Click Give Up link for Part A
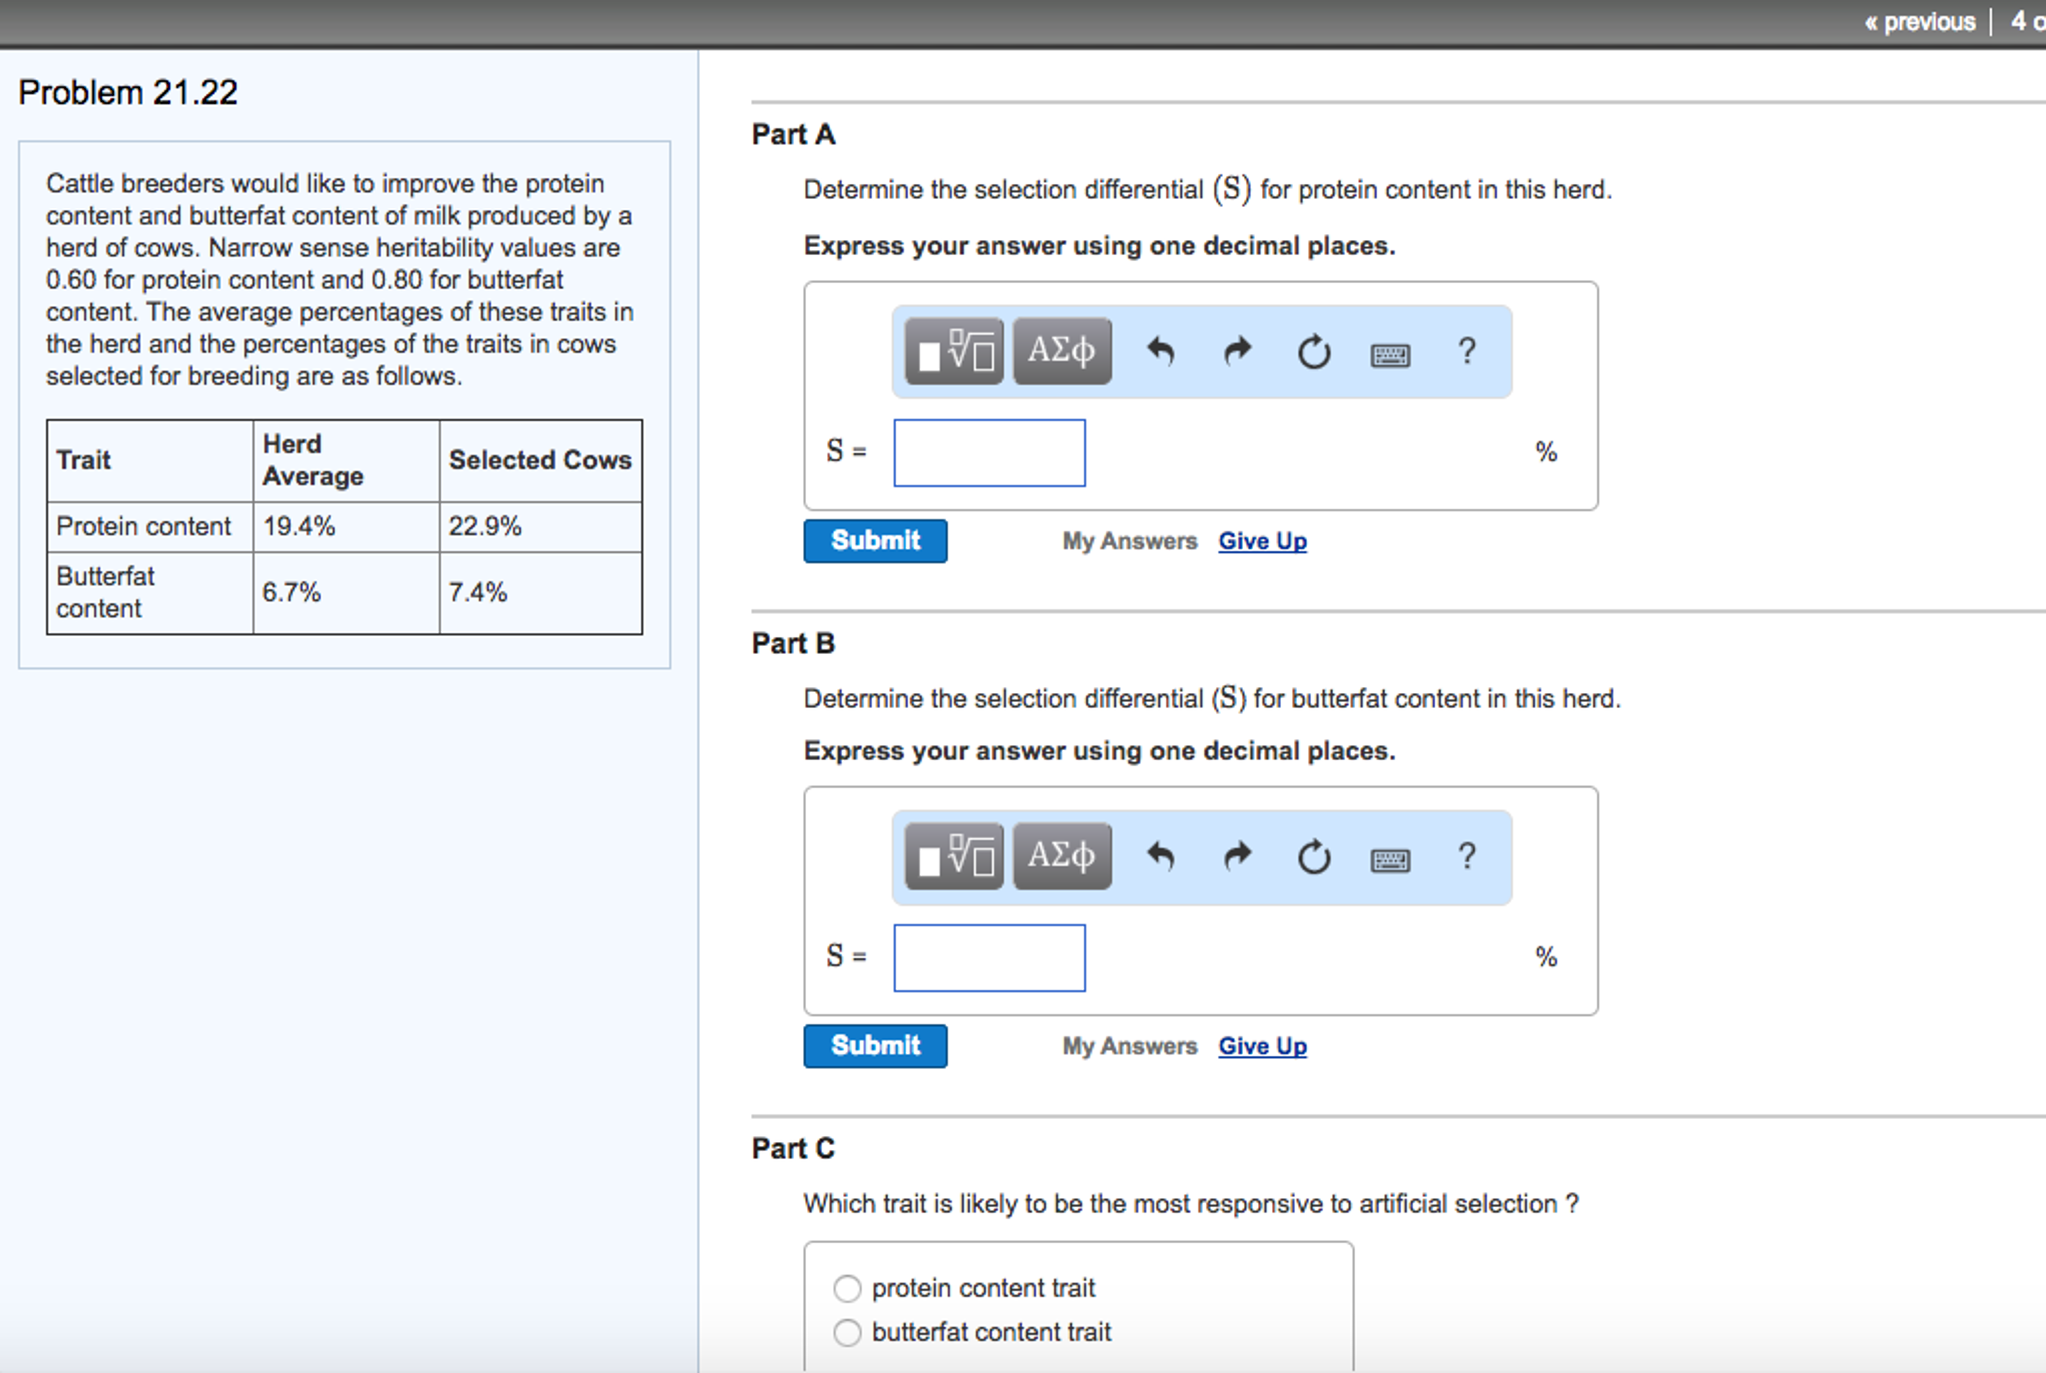Screen dimensions: 2046x1373 [x=1262, y=541]
